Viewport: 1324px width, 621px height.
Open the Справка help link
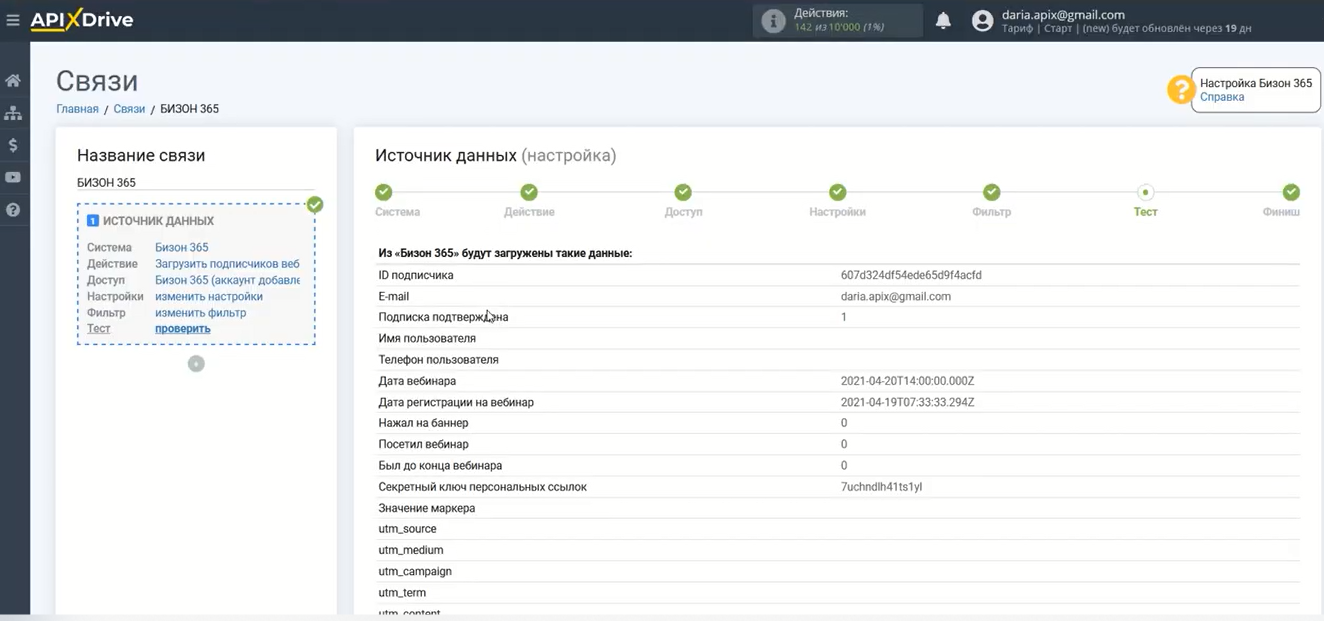[1222, 97]
